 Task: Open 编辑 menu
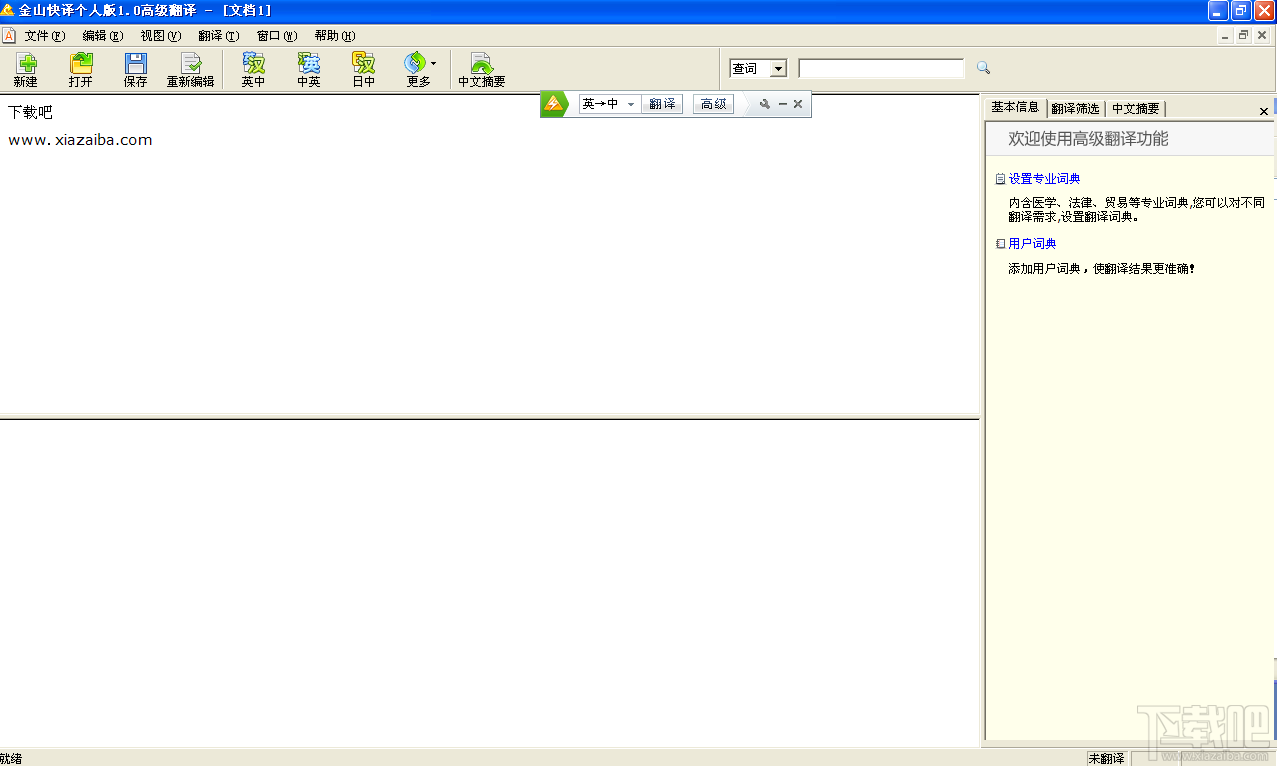103,36
